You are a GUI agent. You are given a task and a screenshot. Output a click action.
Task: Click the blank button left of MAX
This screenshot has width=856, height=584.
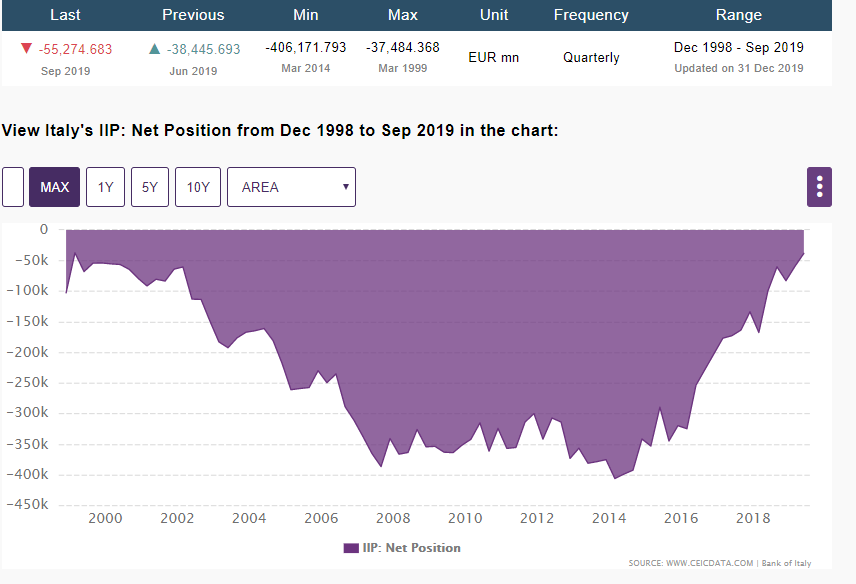coord(13,187)
